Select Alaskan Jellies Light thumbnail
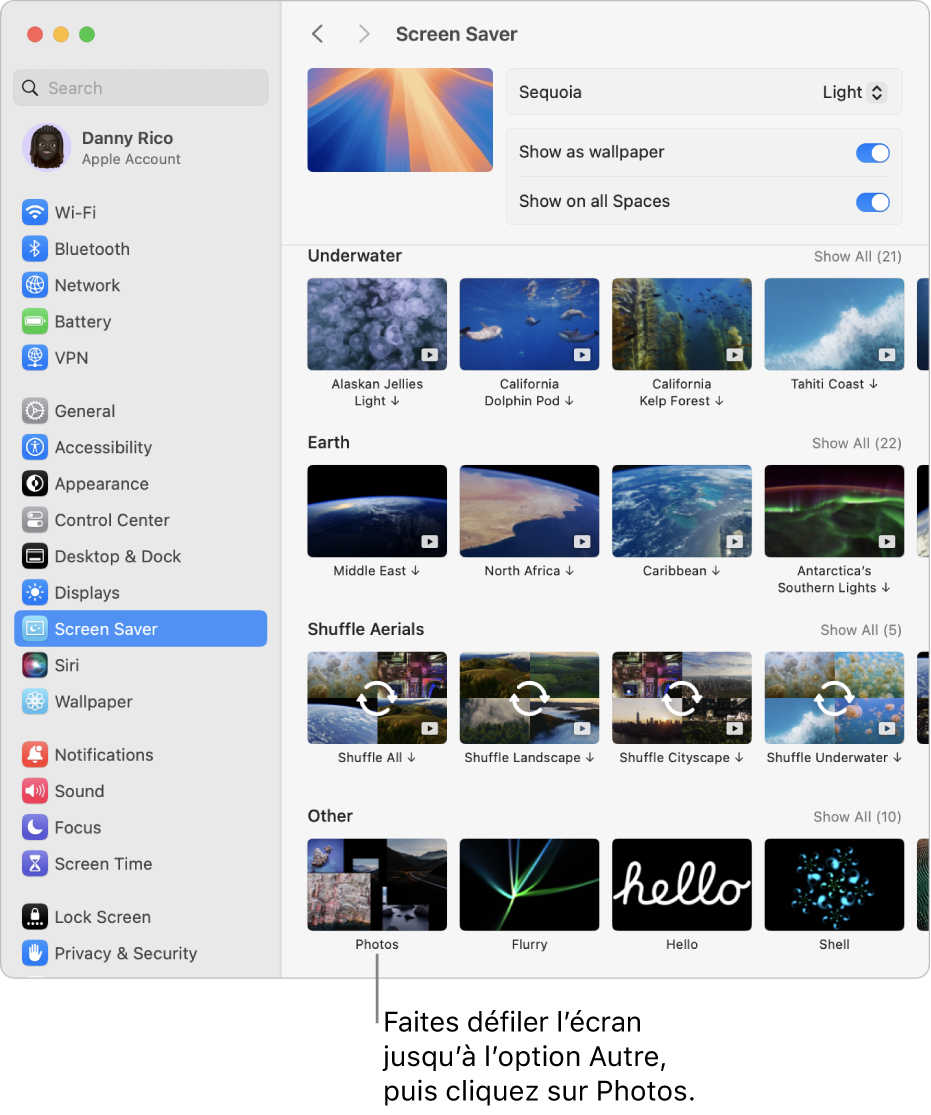 click(377, 324)
